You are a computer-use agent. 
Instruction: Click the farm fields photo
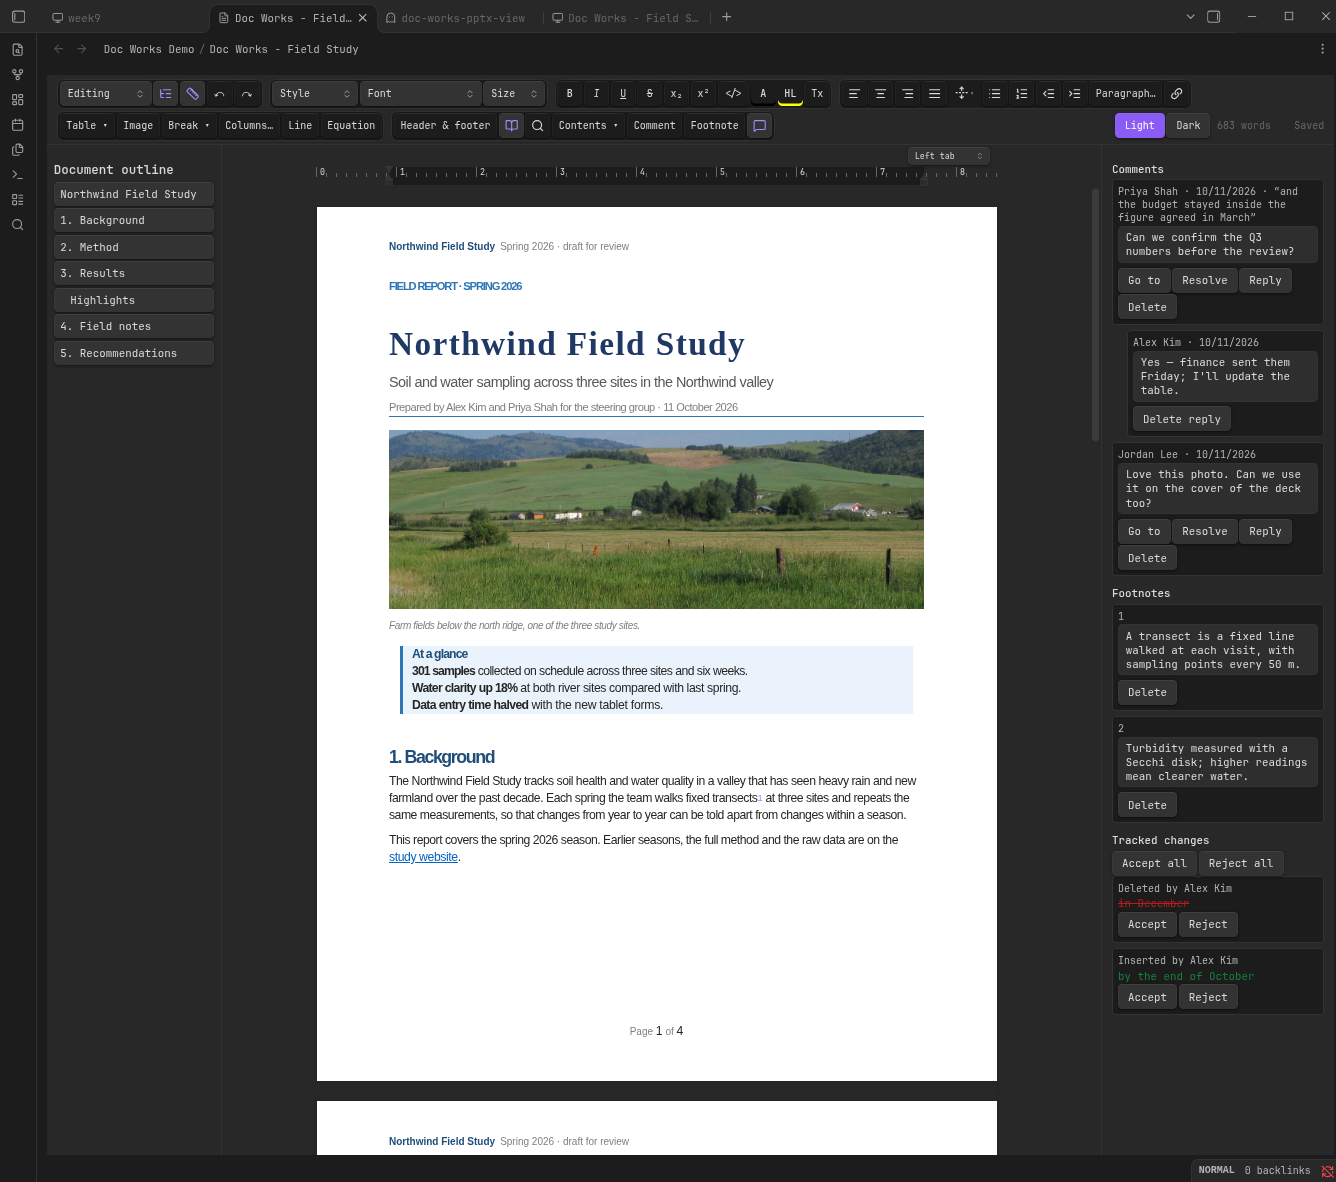(x=656, y=519)
